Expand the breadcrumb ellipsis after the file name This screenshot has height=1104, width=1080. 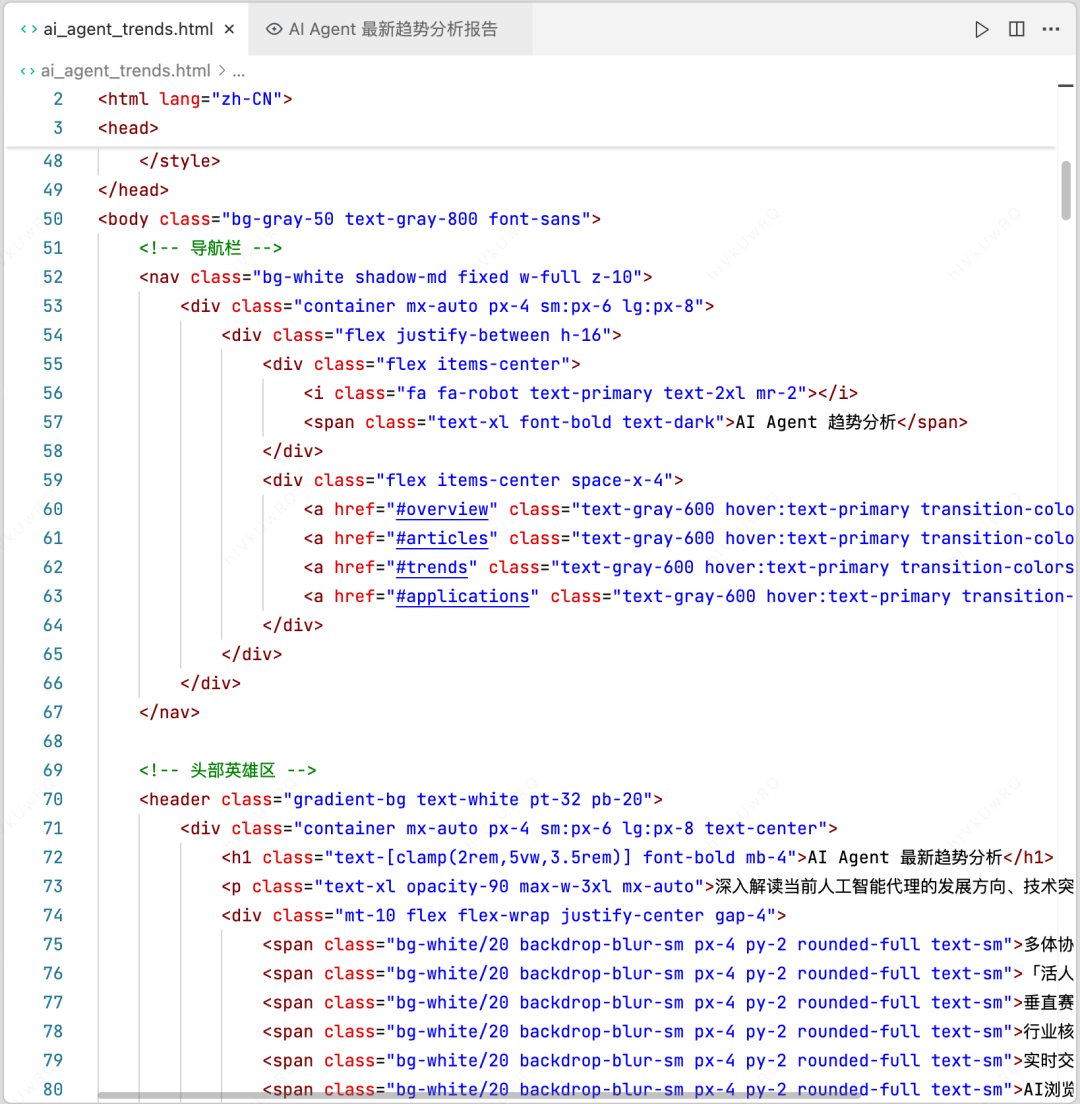pos(239,70)
